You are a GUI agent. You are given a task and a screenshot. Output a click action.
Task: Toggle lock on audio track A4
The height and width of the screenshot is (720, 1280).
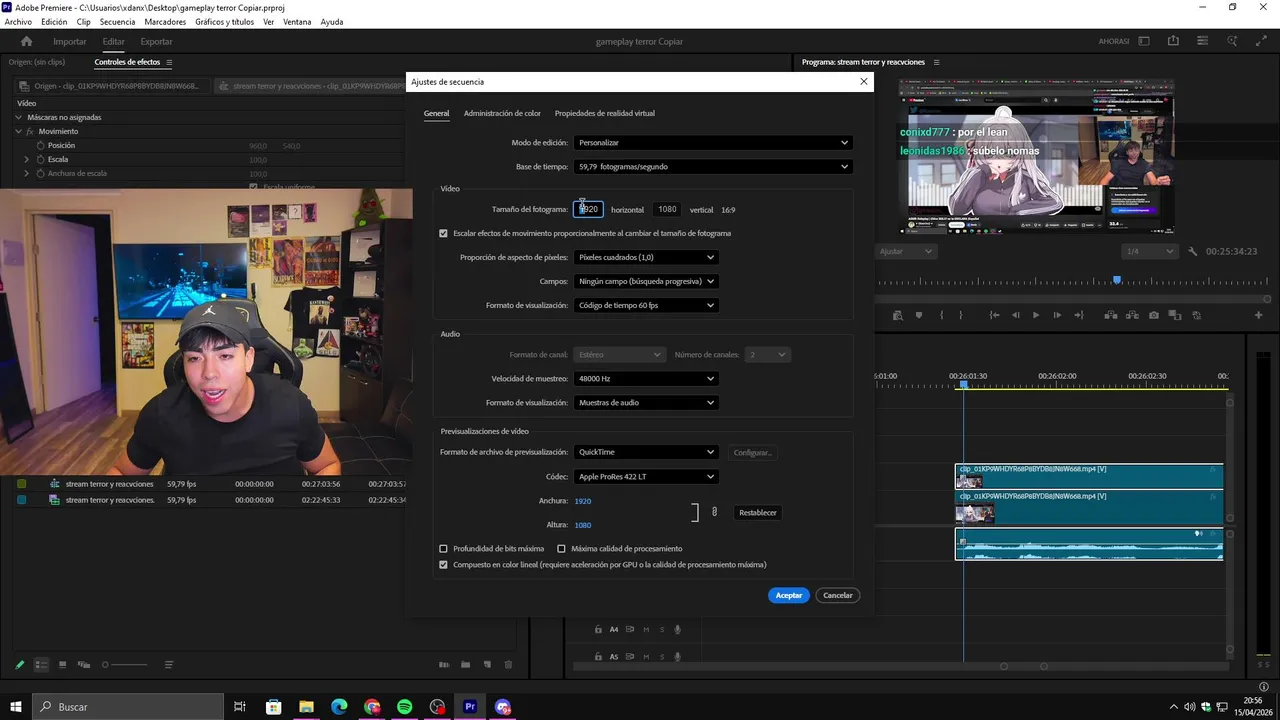598,630
